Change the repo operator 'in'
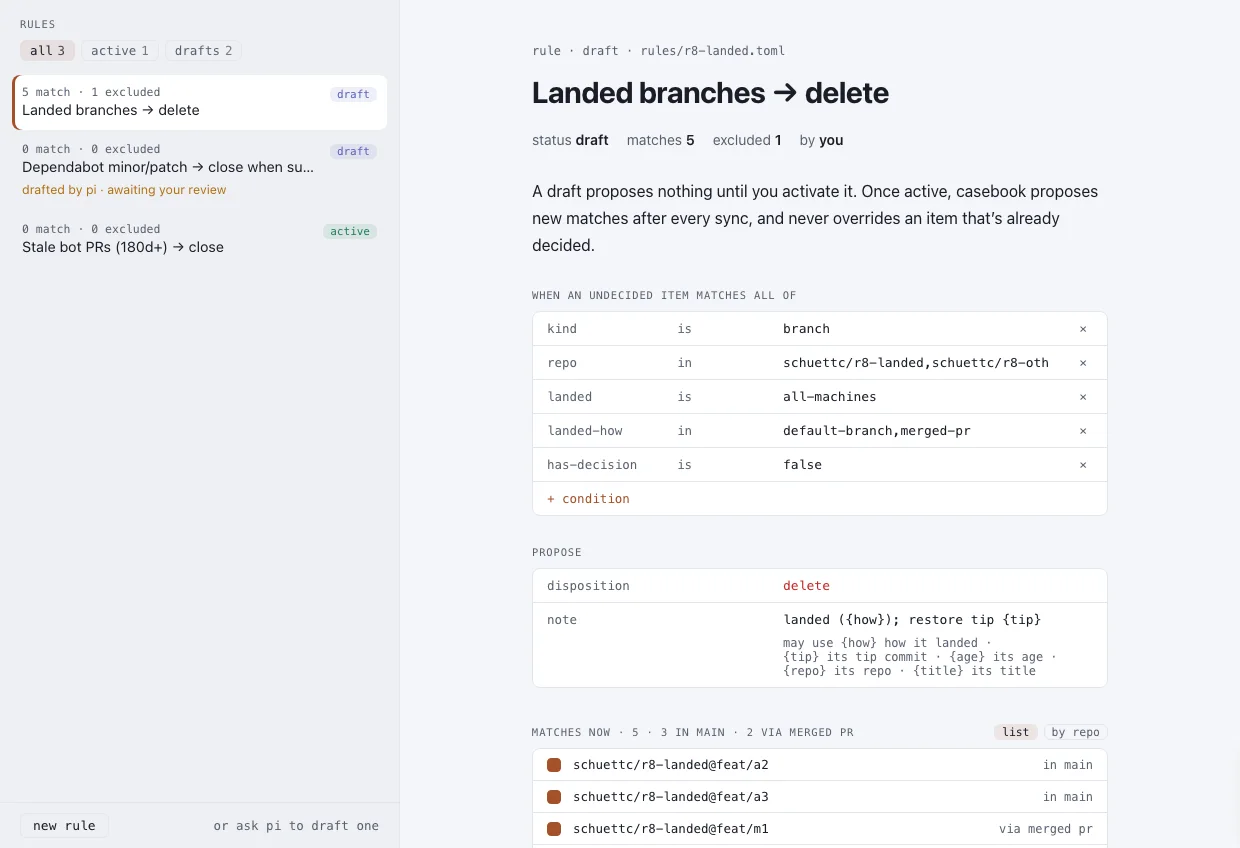This screenshot has height=848, width=1240. coord(685,363)
